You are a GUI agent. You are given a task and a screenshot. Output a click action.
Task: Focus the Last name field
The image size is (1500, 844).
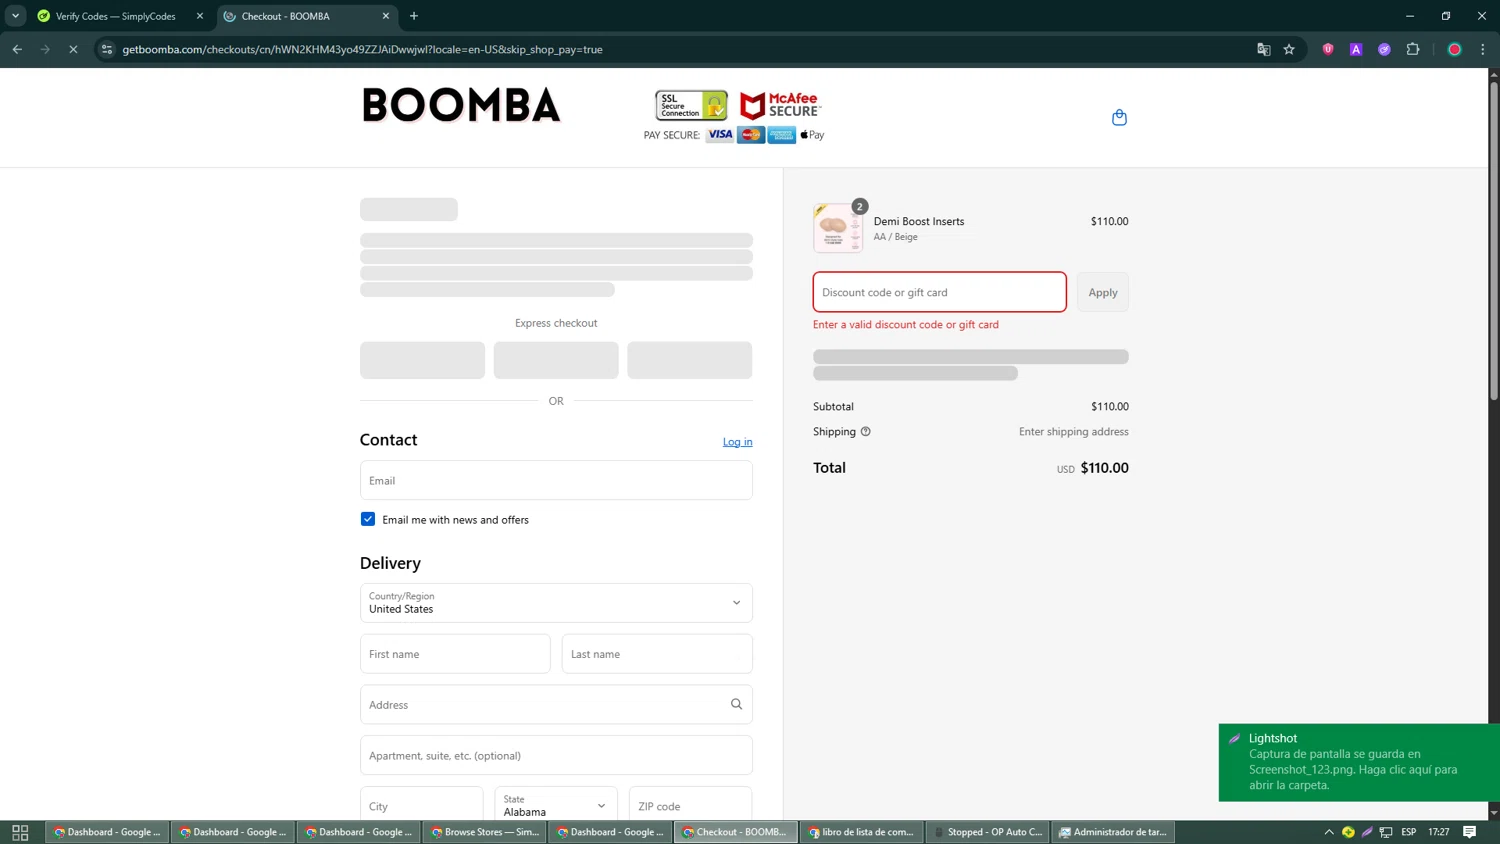[x=657, y=654]
